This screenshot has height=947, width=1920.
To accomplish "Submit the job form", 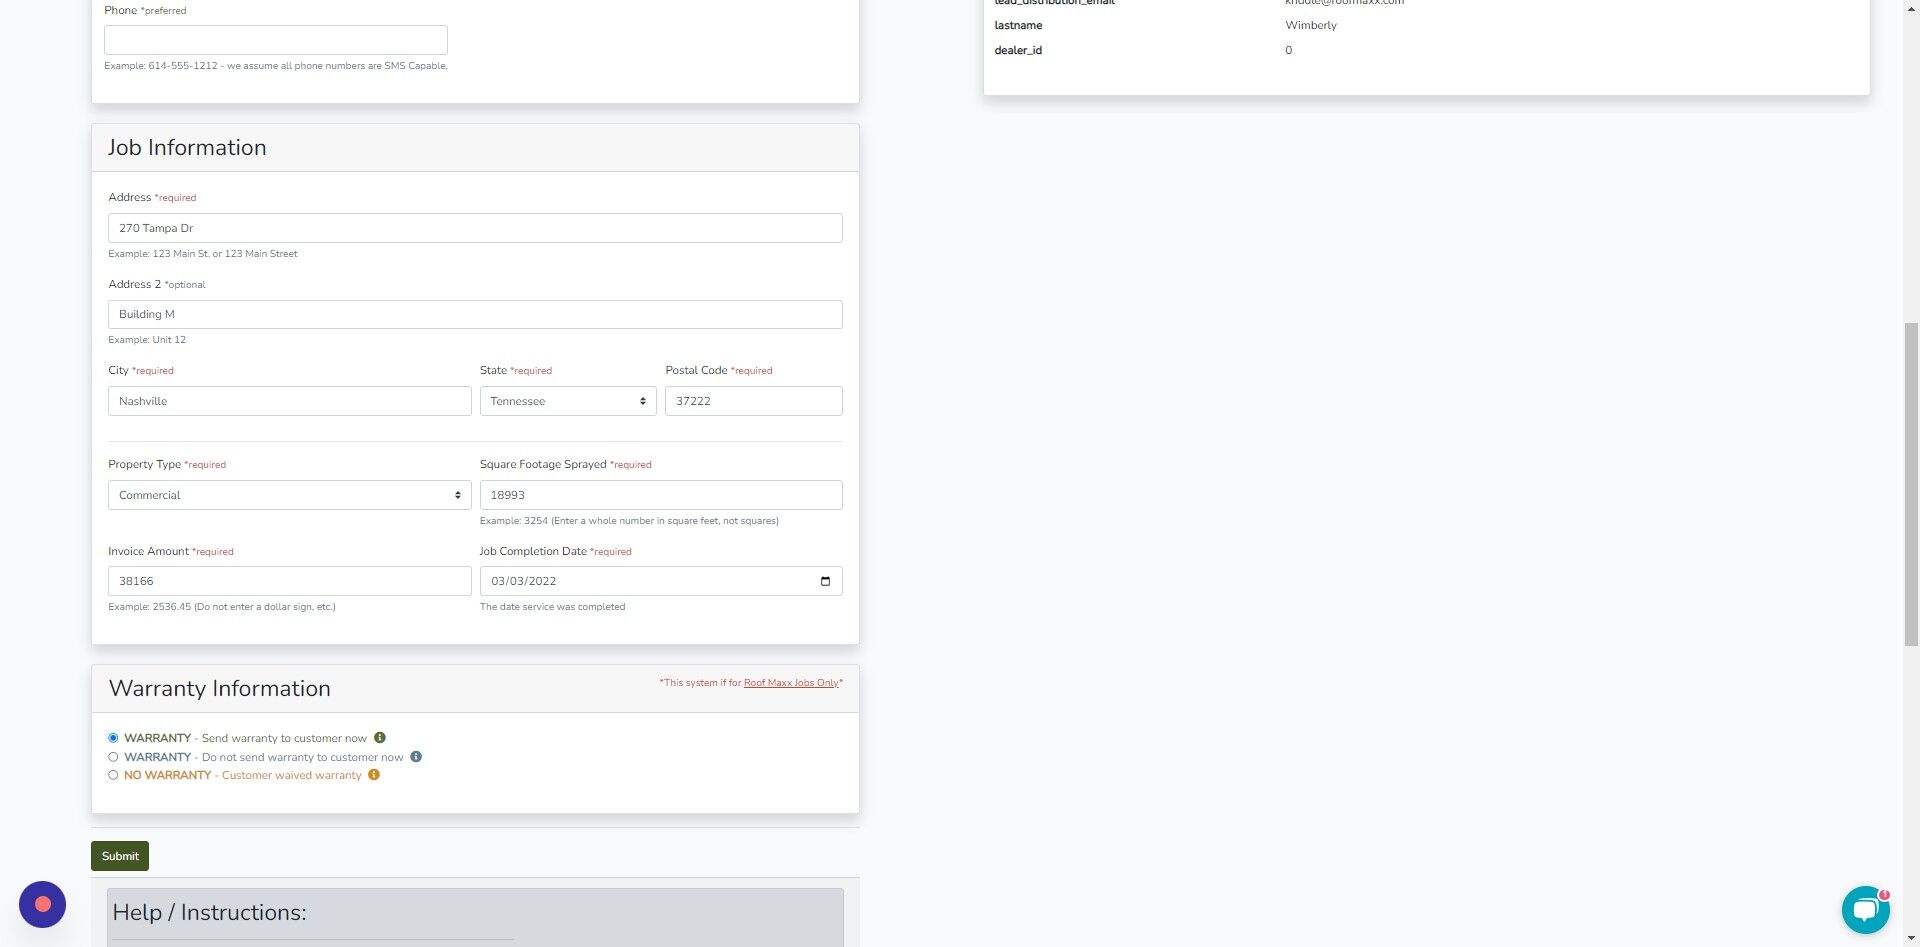I will [120, 856].
